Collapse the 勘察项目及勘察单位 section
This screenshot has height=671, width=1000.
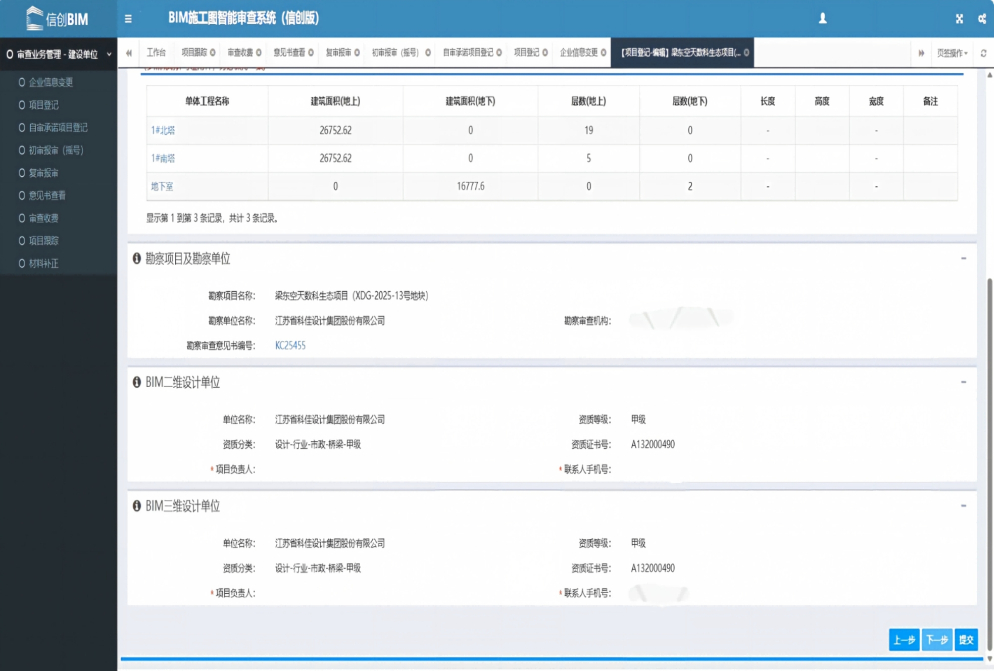(964, 258)
